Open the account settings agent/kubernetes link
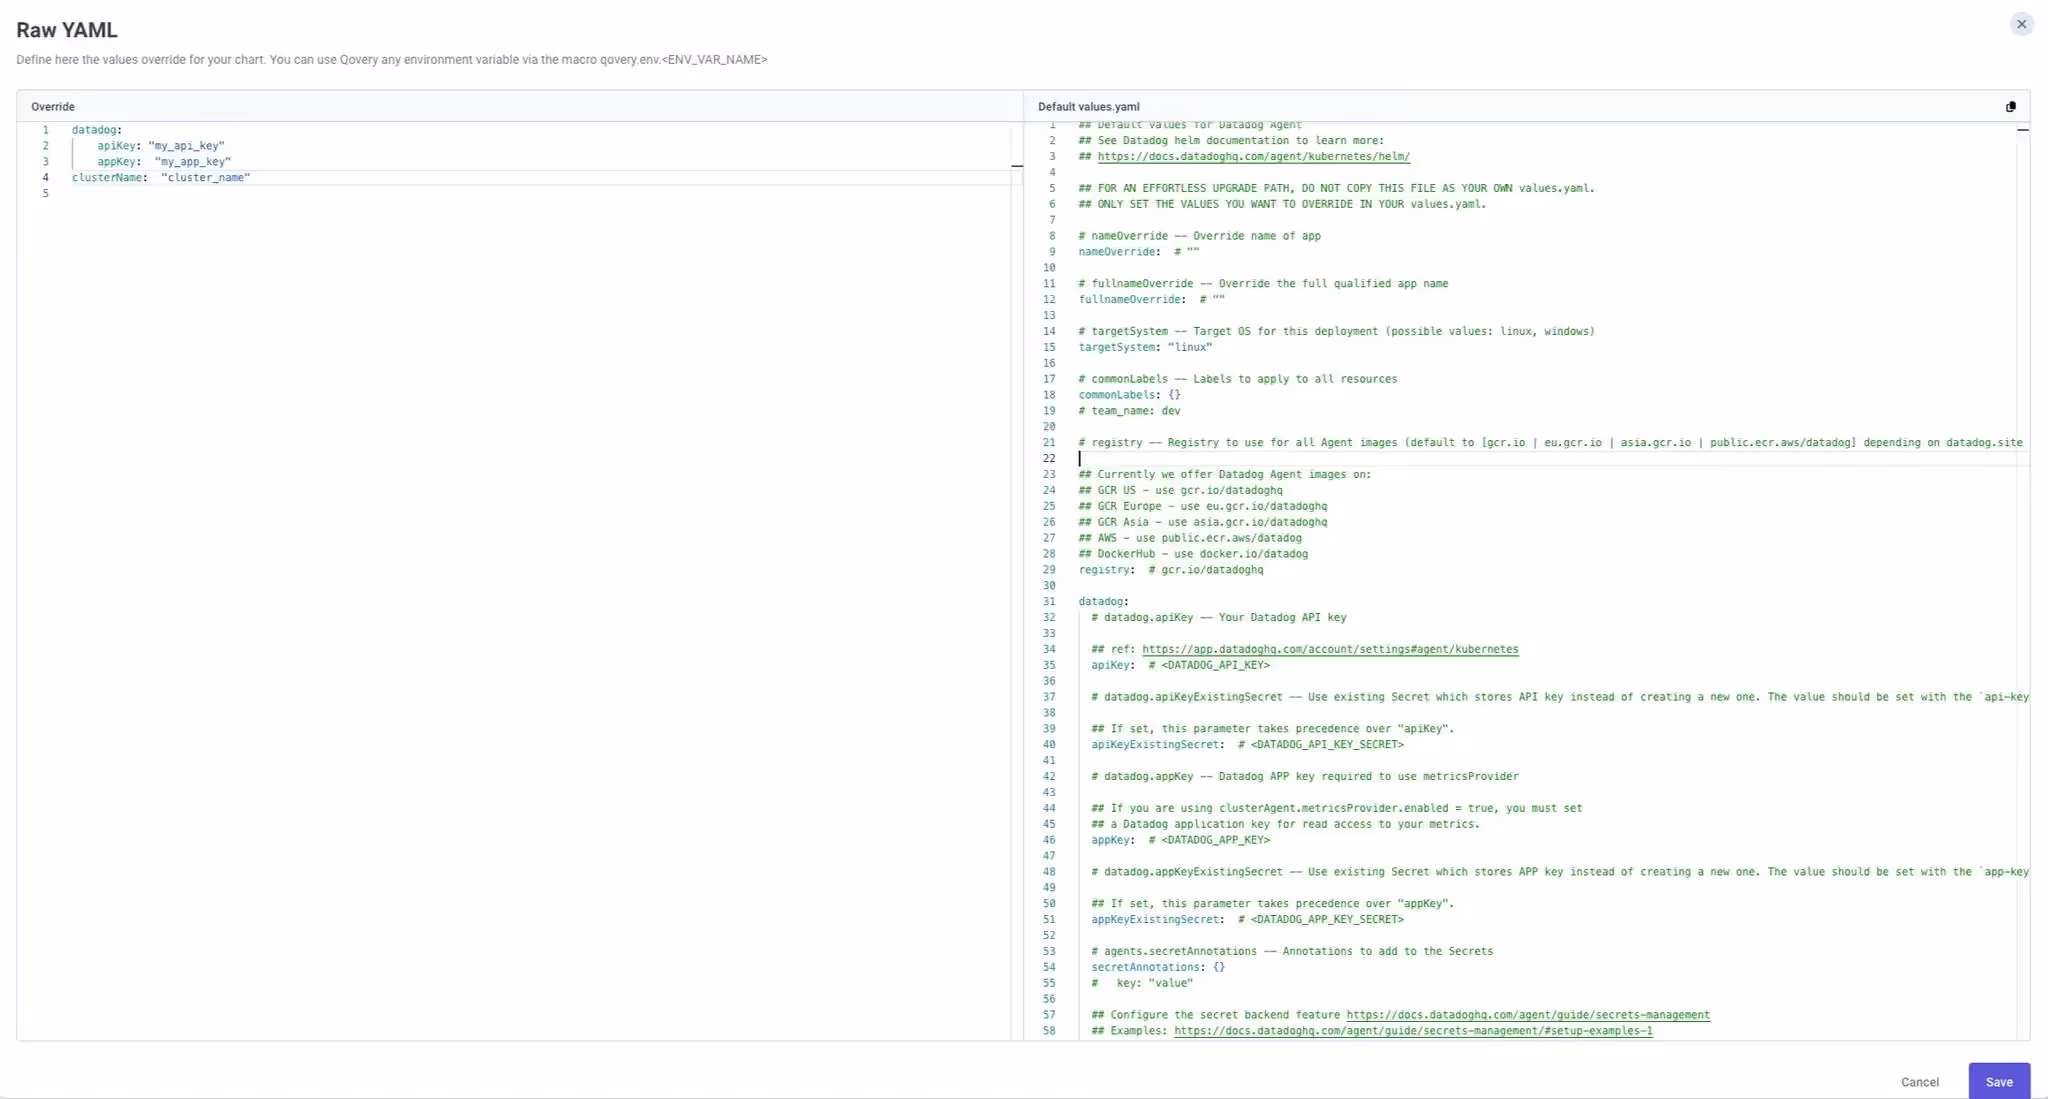This screenshot has width=2048, height=1099. click(x=1329, y=649)
